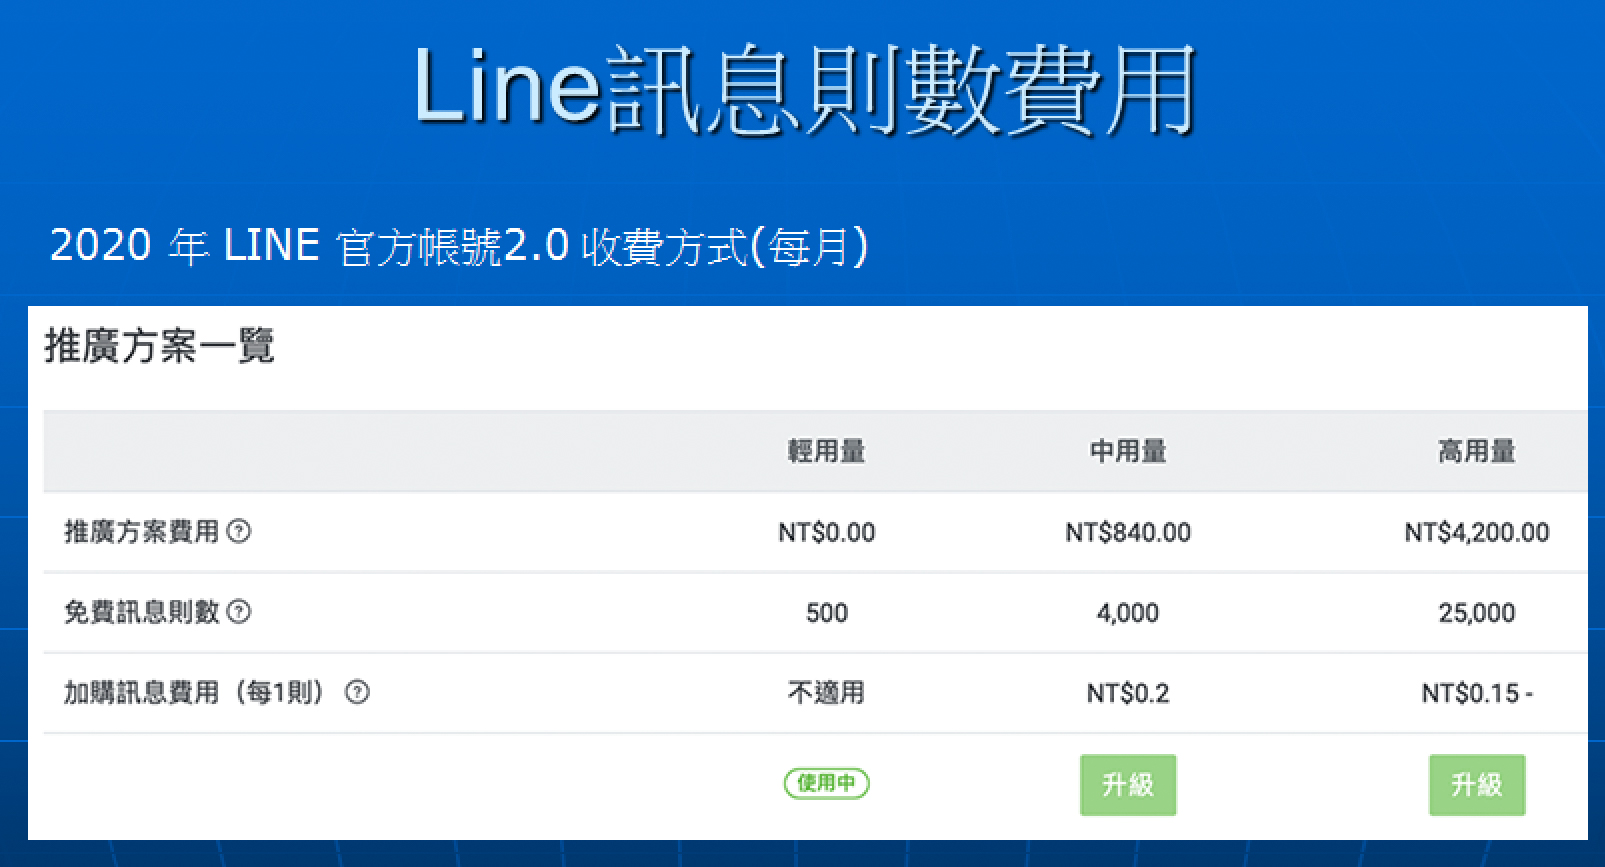Click the 500 free messages value
1605x867 pixels.
[x=827, y=613]
